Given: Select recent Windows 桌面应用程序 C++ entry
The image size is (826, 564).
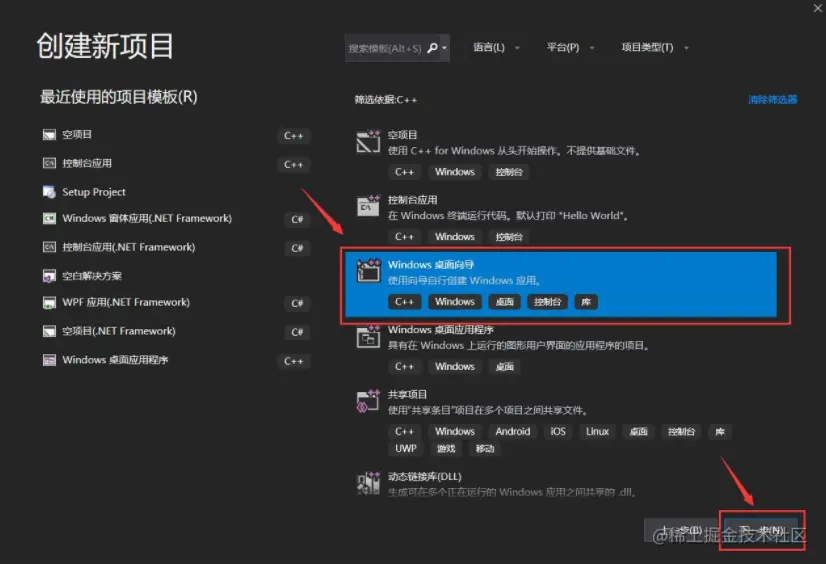Looking at the screenshot, I should (176, 360).
